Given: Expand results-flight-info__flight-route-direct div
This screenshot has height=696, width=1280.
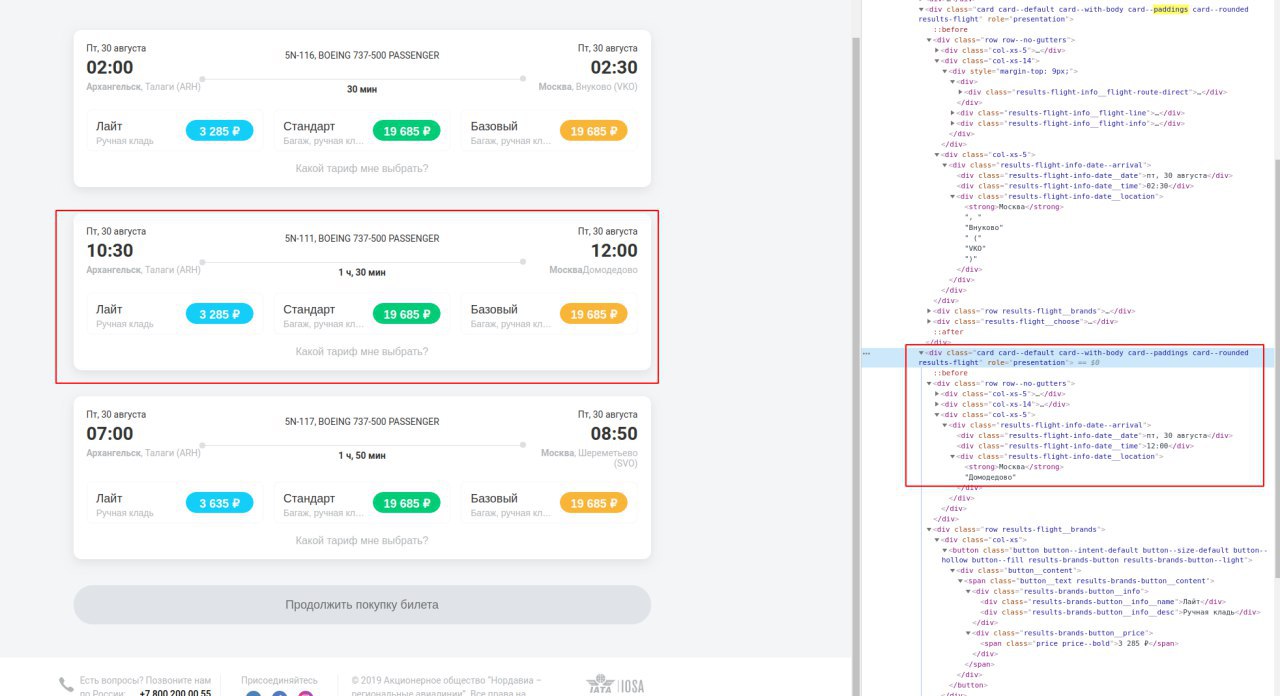Looking at the screenshot, I should point(961,92).
